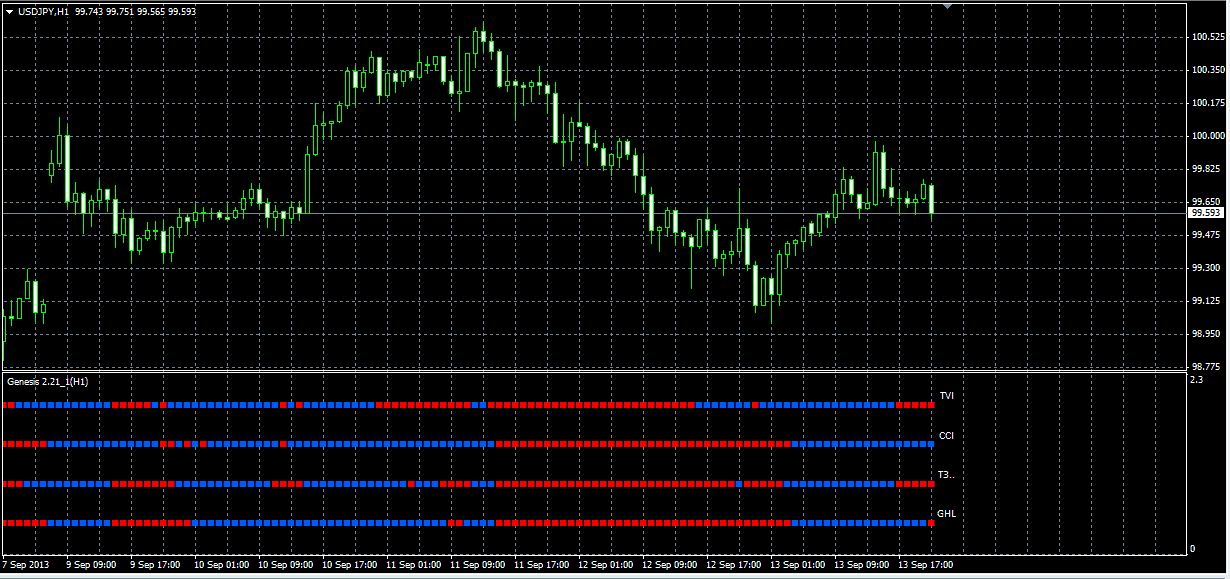Screen dimensions: 1230x579
Task: Click the 100.000 price axis label
Action: (x=1208, y=136)
